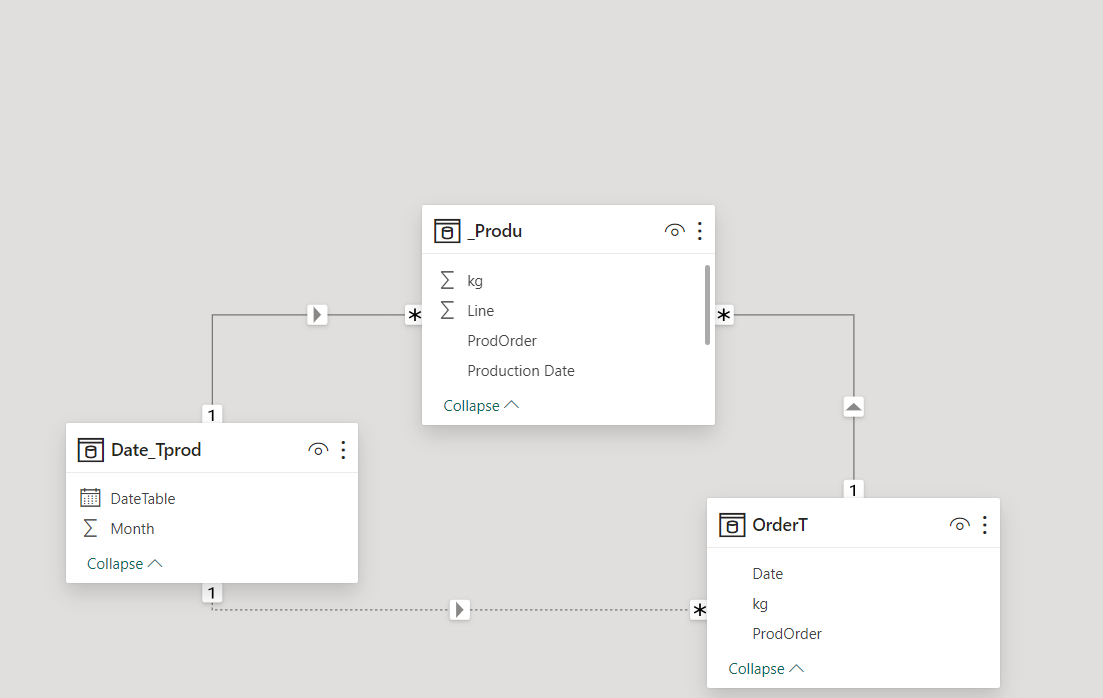Toggle visibility of _Produ table

coord(674,231)
